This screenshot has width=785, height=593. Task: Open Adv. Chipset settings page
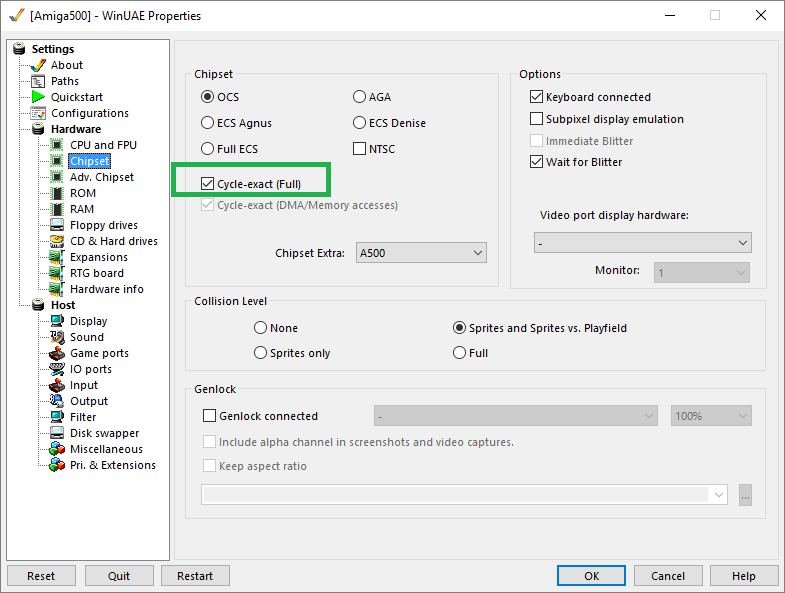pos(102,177)
